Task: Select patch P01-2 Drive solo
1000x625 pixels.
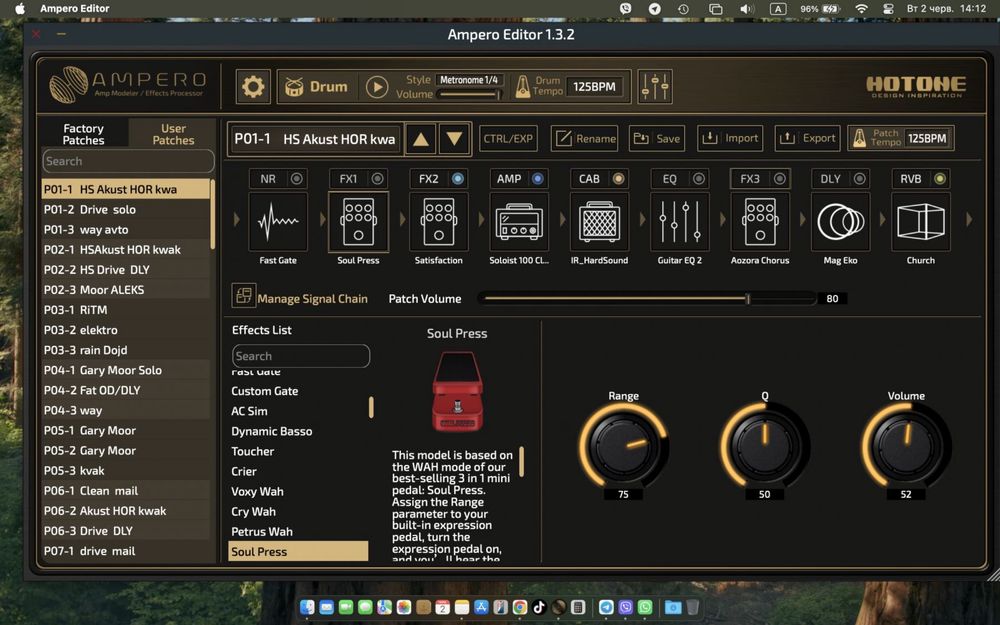Action: (126, 209)
